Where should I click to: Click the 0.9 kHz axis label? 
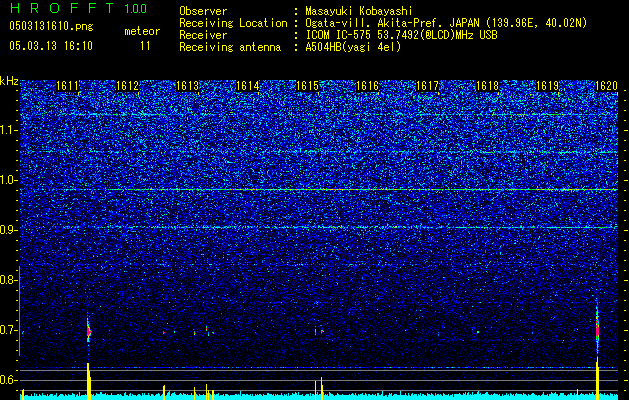click(7, 230)
